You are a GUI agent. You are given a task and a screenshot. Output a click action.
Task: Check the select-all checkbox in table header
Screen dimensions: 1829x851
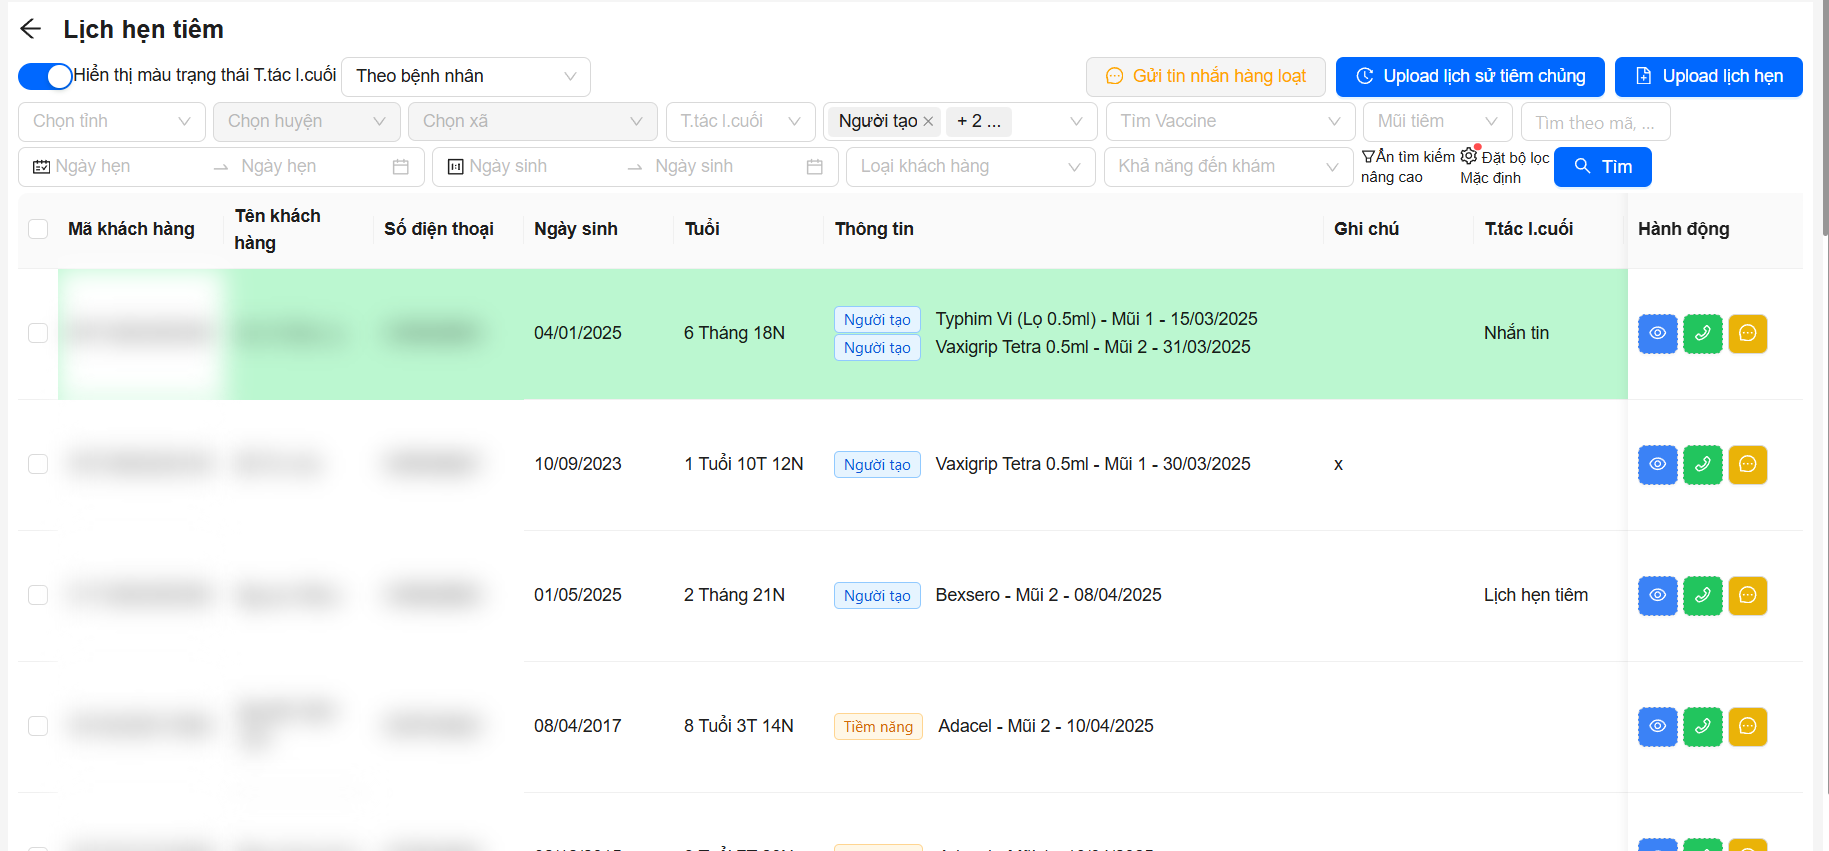[38, 229]
